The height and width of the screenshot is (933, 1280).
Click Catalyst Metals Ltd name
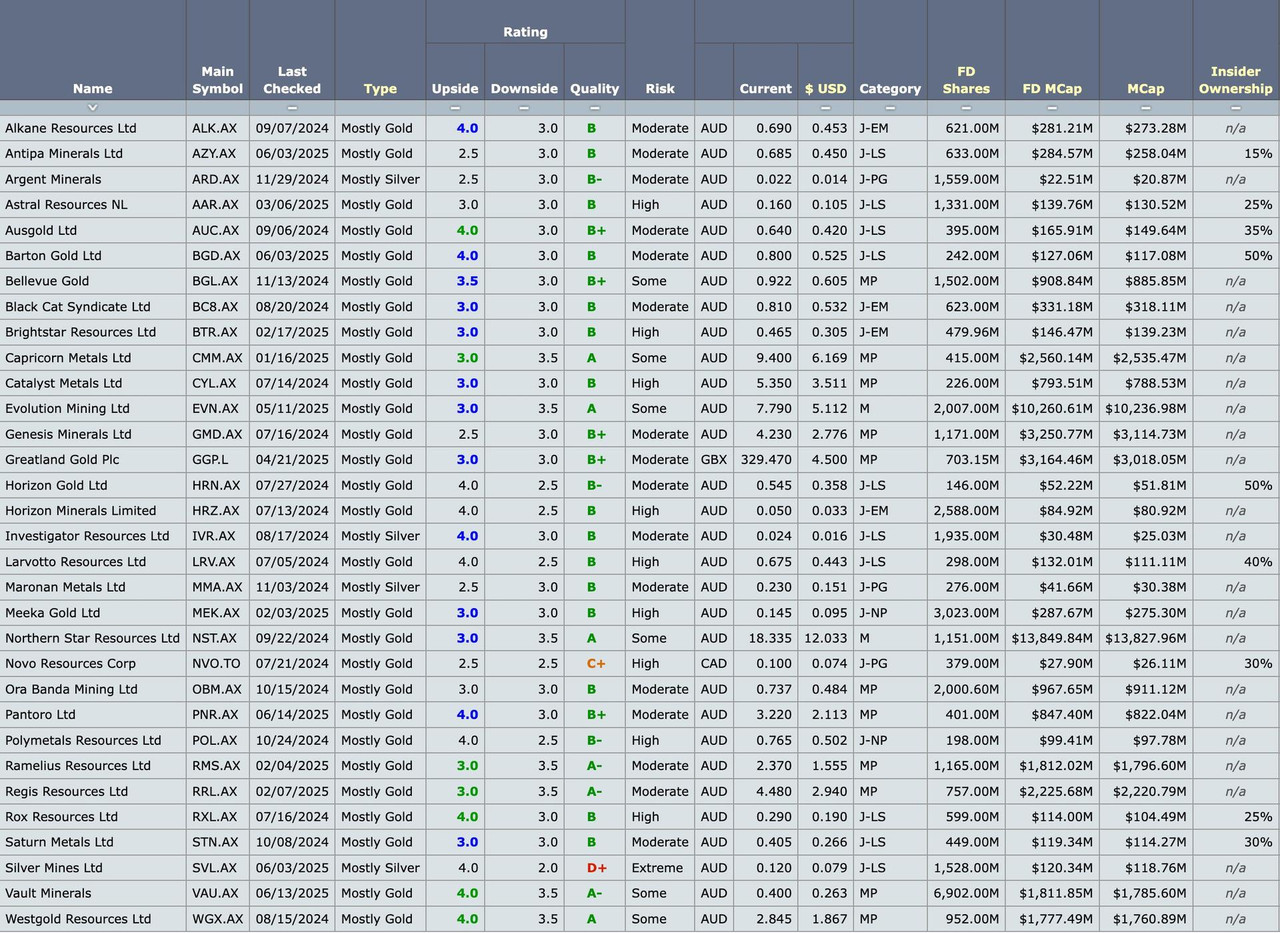pyautogui.click(x=64, y=383)
